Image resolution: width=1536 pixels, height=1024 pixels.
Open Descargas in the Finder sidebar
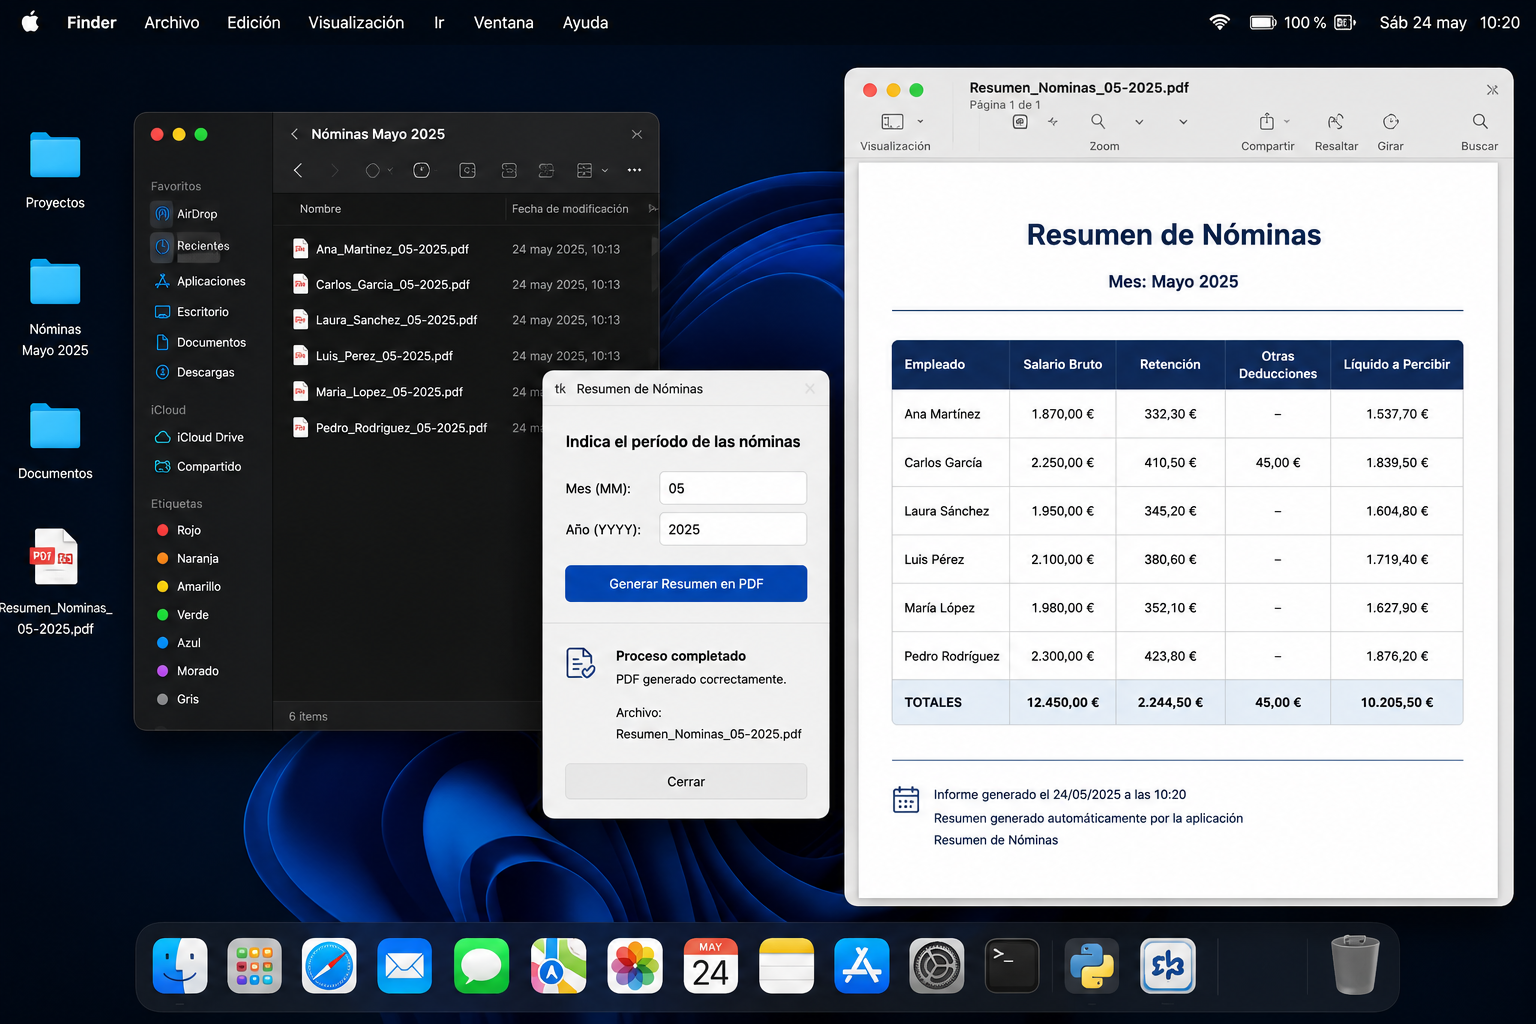[195, 372]
